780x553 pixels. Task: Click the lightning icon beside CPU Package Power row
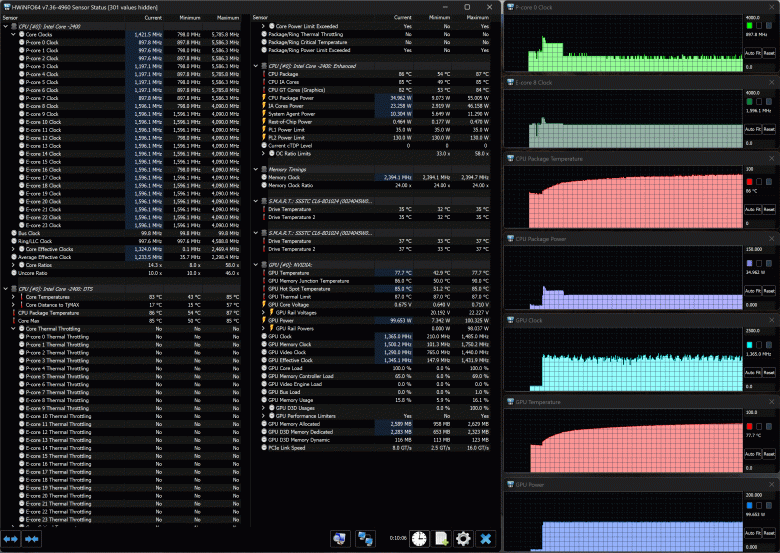tap(264, 98)
